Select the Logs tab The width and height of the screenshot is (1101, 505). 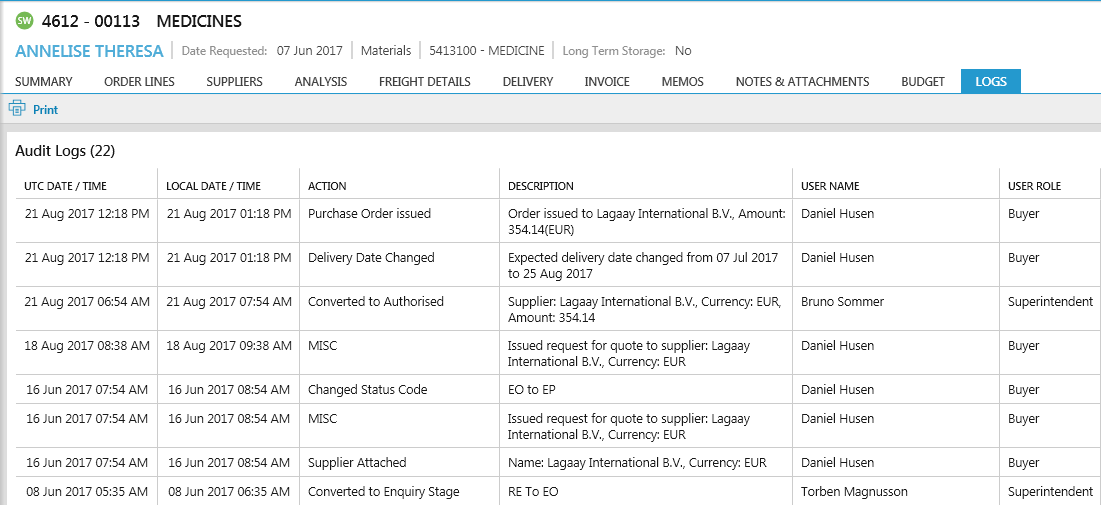[x=990, y=82]
